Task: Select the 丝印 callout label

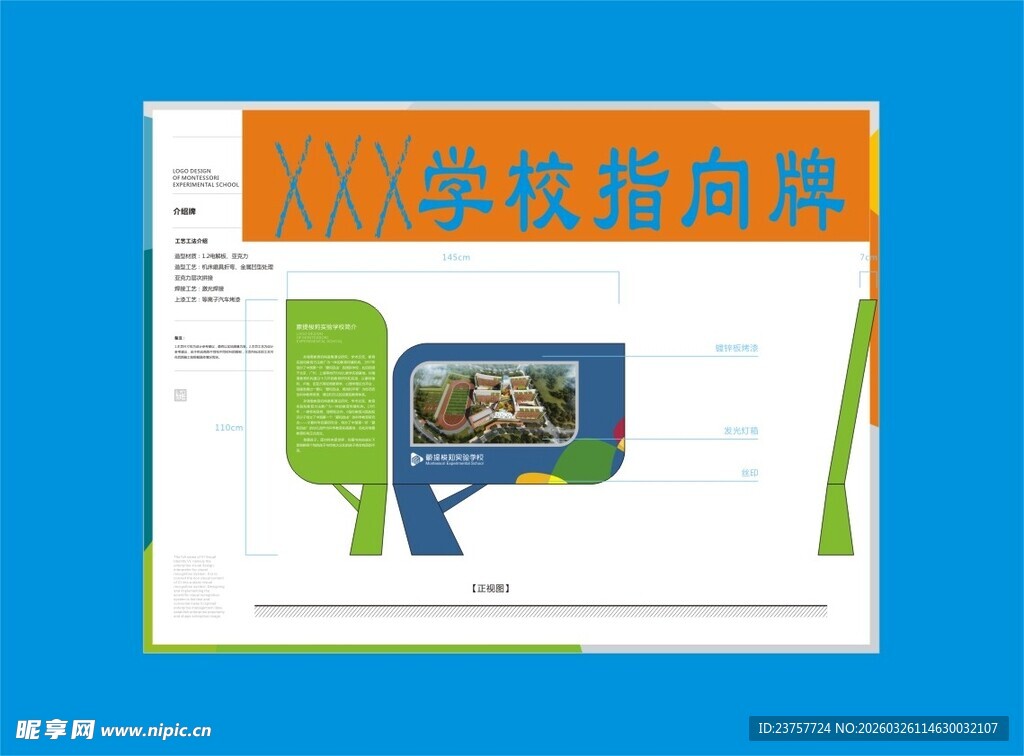Action: 749,472
